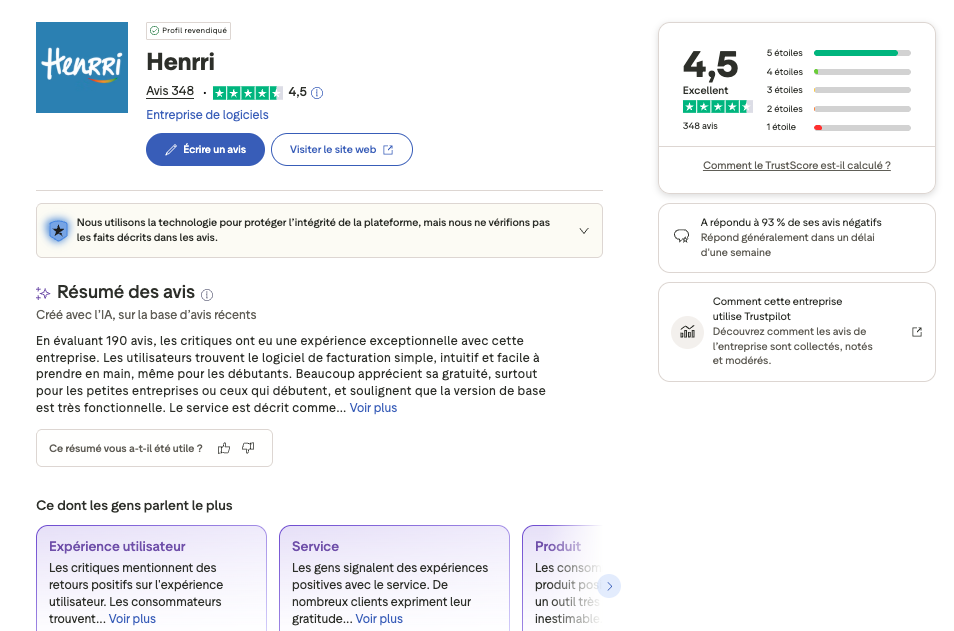Open the Expérience utilisateur card title
The width and height of the screenshot is (954, 631).
(x=117, y=546)
